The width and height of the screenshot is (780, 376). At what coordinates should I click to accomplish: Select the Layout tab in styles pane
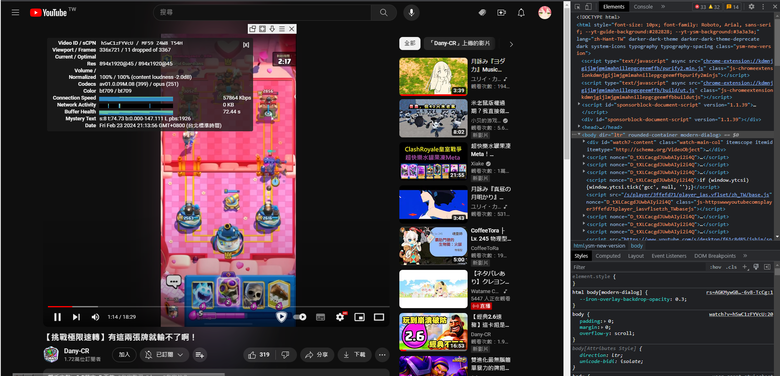click(636, 256)
